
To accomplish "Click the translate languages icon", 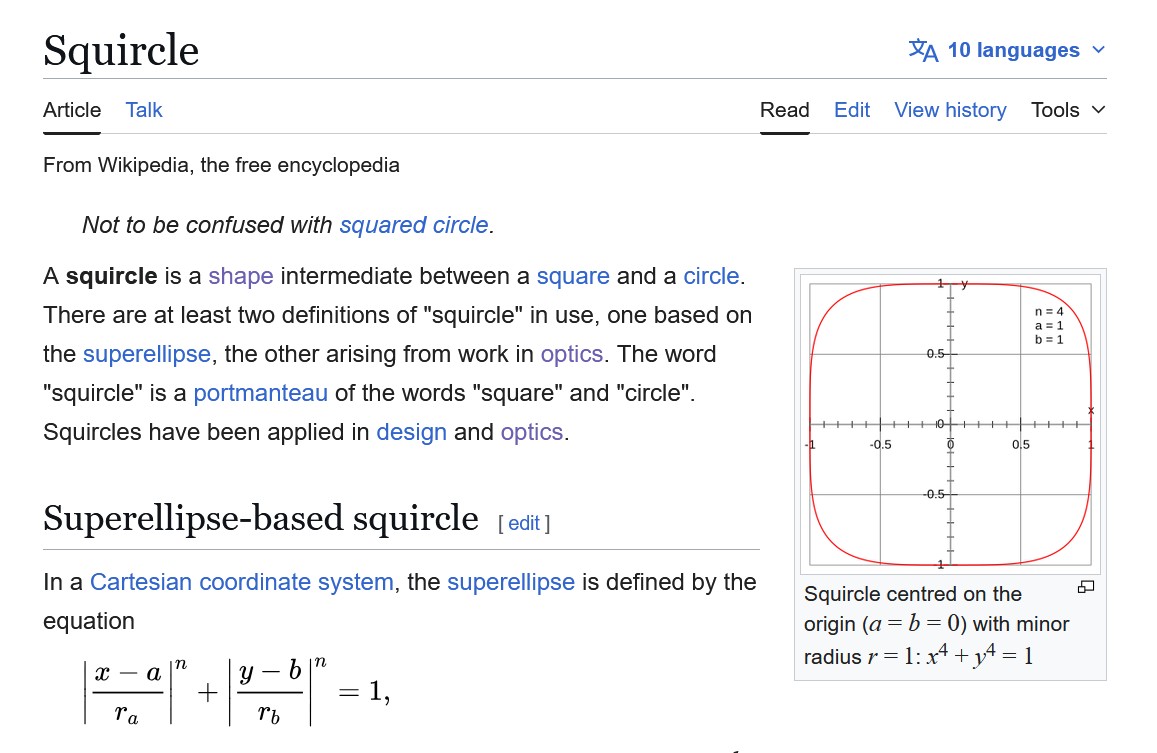I will pyautogui.click(x=923, y=50).
